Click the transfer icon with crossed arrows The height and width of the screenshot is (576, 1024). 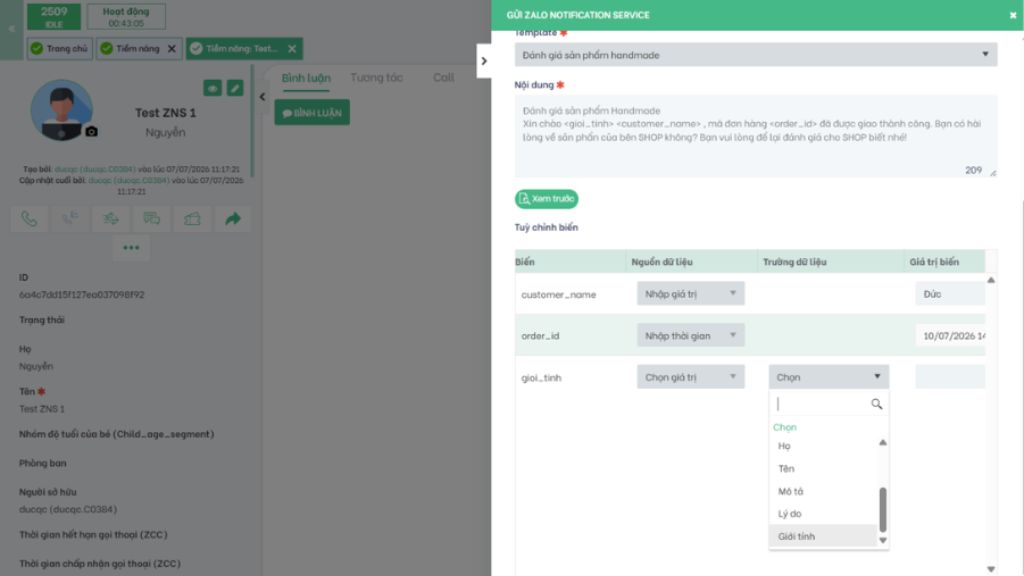pos(110,219)
